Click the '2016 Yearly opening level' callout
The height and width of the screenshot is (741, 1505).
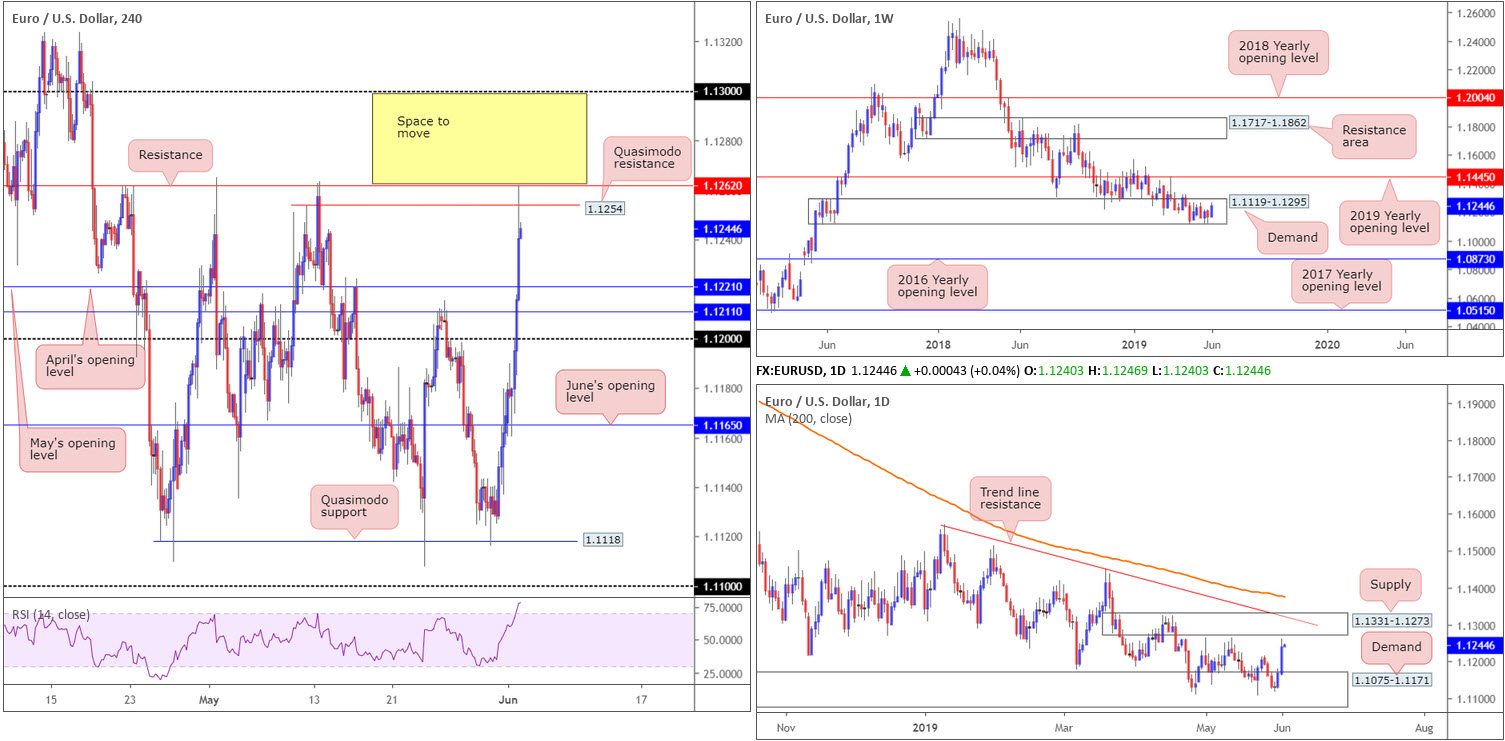[x=936, y=287]
